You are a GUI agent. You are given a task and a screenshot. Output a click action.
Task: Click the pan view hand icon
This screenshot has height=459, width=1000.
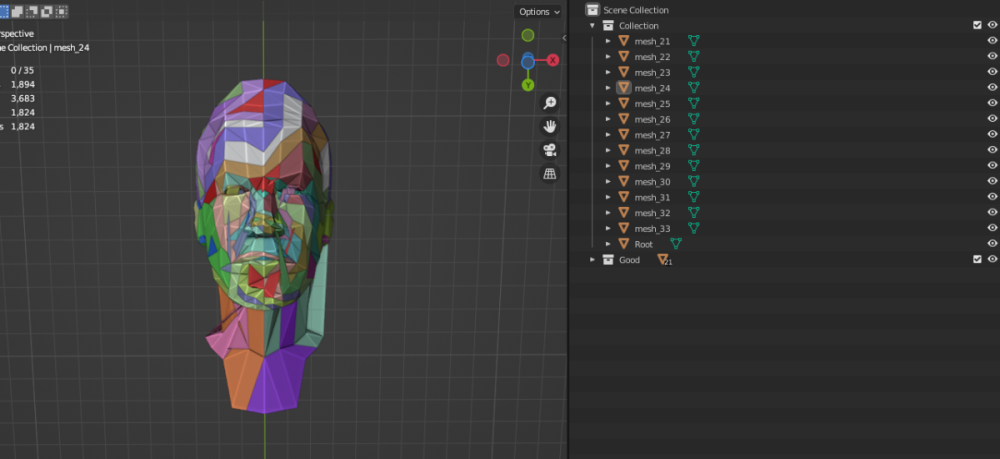[x=549, y=126]
